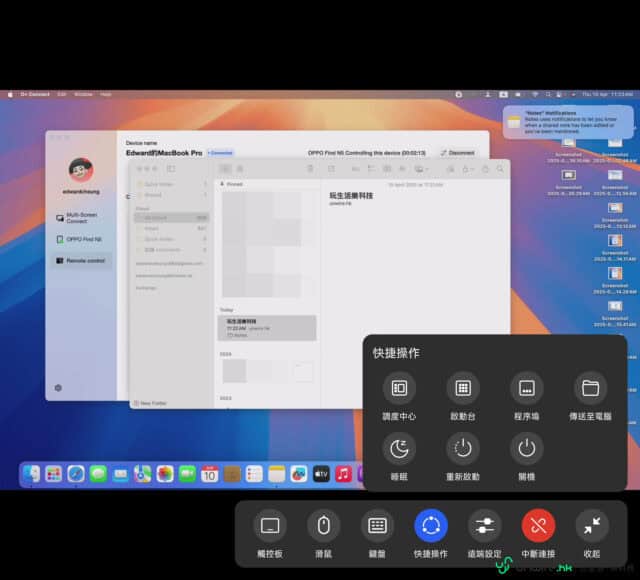640x580 pixels.
Task: Tap the red disconnect (中斷連接) button
Action: point(538,526)
